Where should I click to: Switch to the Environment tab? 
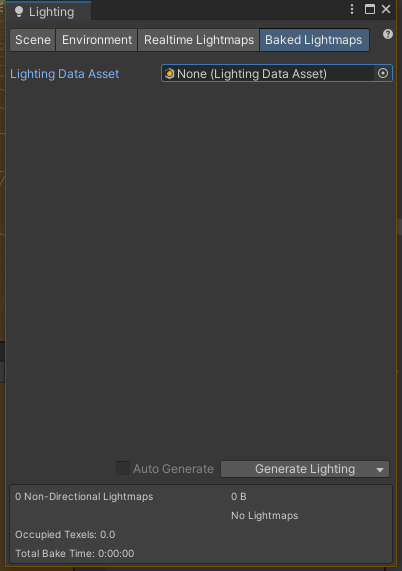click(x=97, y=40)
